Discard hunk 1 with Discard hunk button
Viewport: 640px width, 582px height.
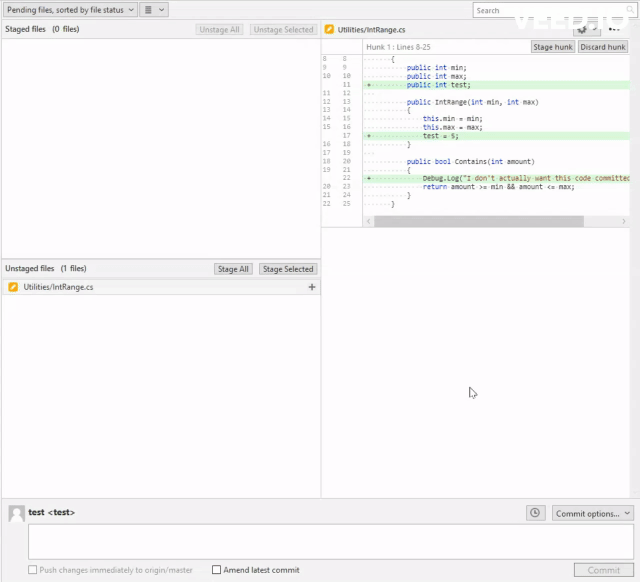[603, 47]
